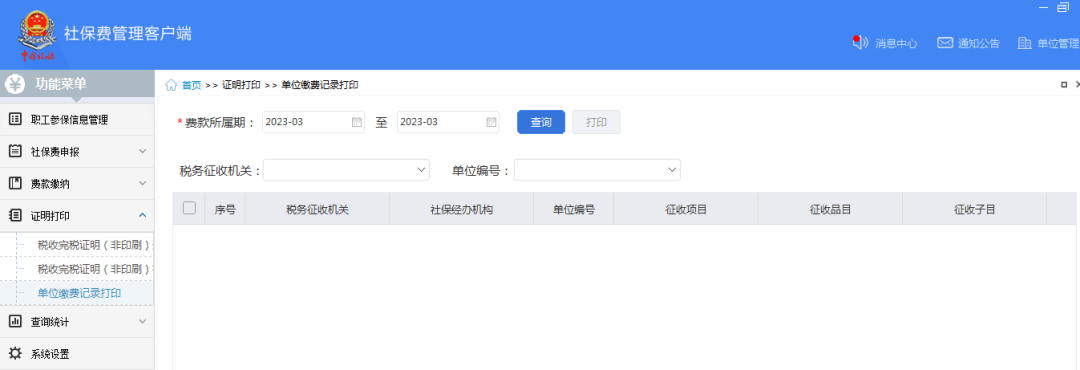The height and width of the screenshot is (370, 1080).
Task: Click 序号 column header
Action: (x=225, y=209)
